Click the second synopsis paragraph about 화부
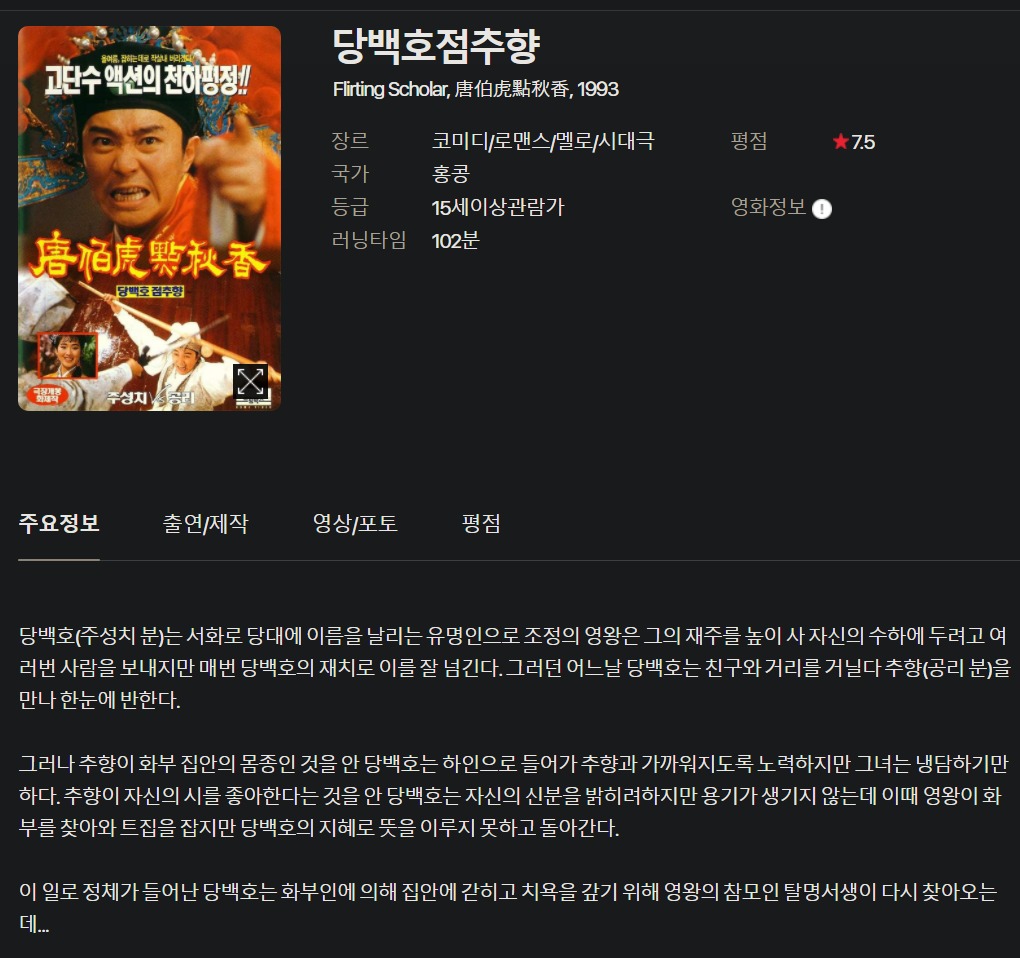 [x=514, y=795]
